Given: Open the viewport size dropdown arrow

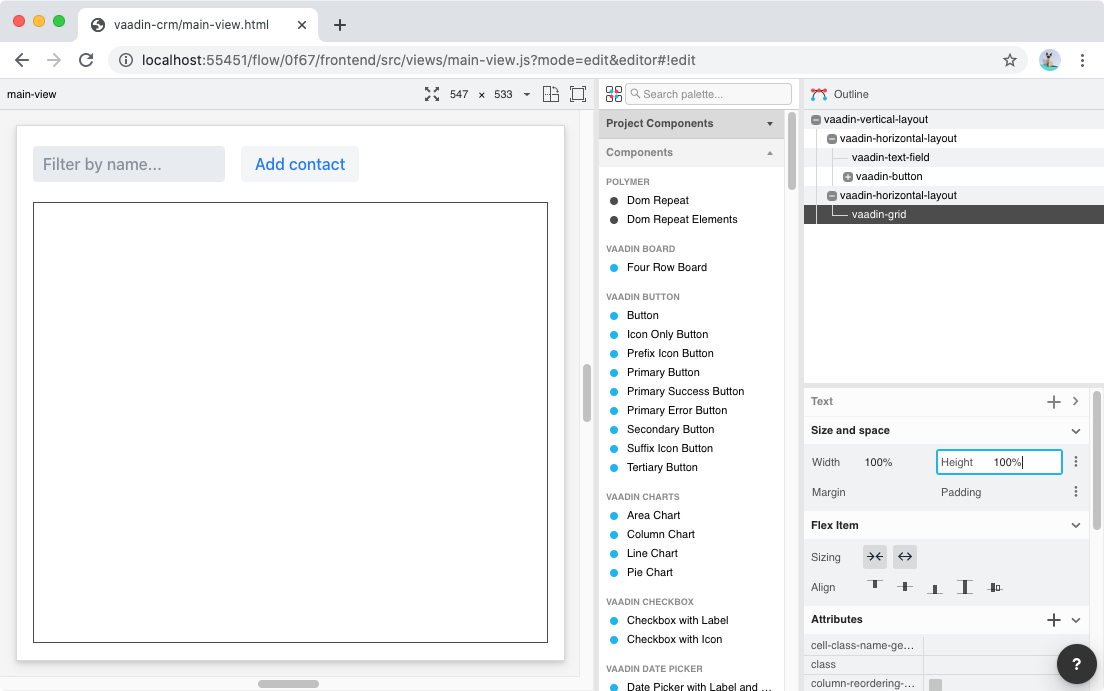Looking at the screenshot, I should point(527,94).
